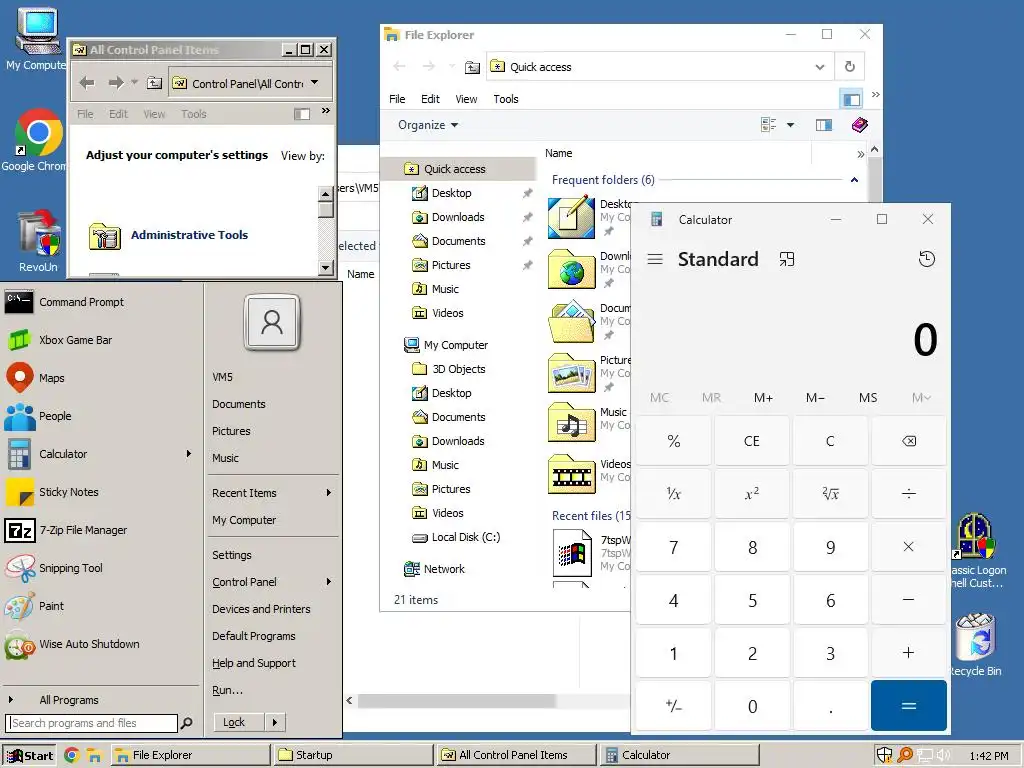Unpin Desktop from Quick access list
1024x768 pixels.
point(528,193)
